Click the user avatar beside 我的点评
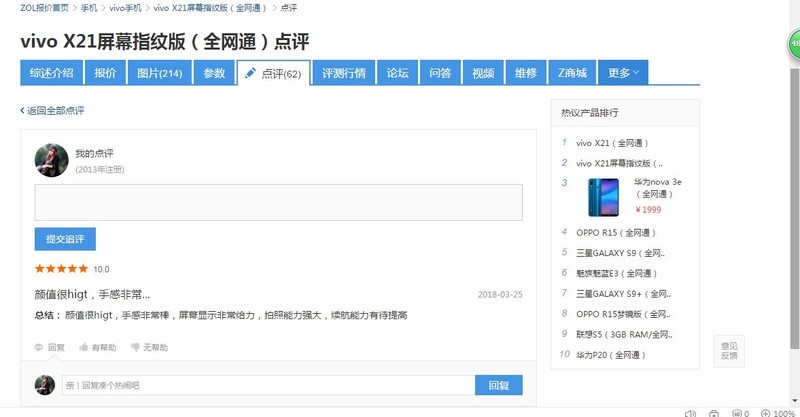The width and height of the screenshot is (800, 417). coord(52,160)
